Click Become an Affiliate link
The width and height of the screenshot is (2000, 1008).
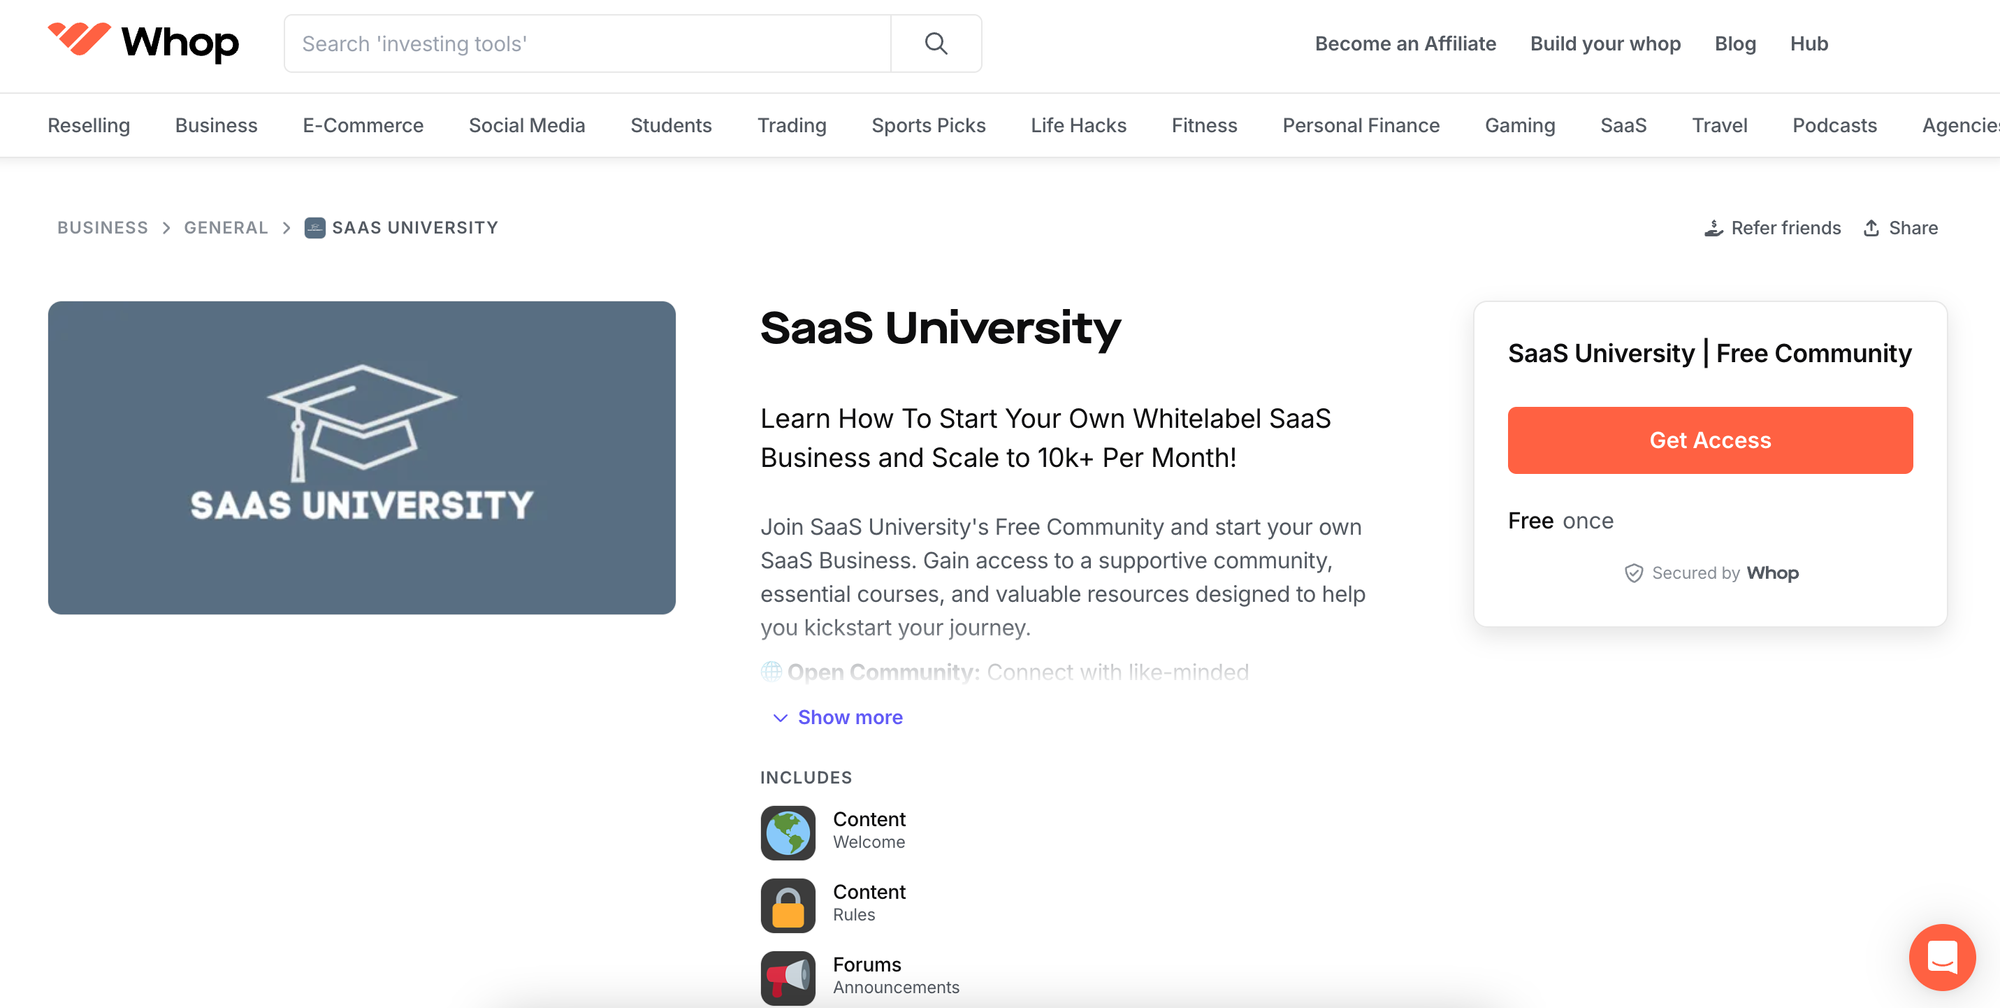pos(1405,44)
